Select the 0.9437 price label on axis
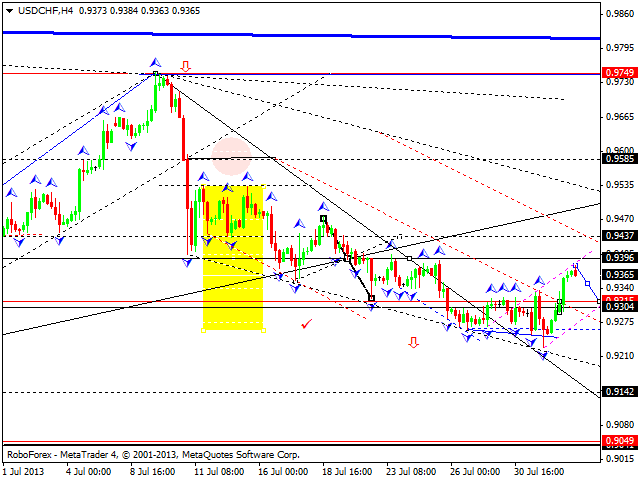640x480 pixels. pyautogui.click(x=619, y=236)
